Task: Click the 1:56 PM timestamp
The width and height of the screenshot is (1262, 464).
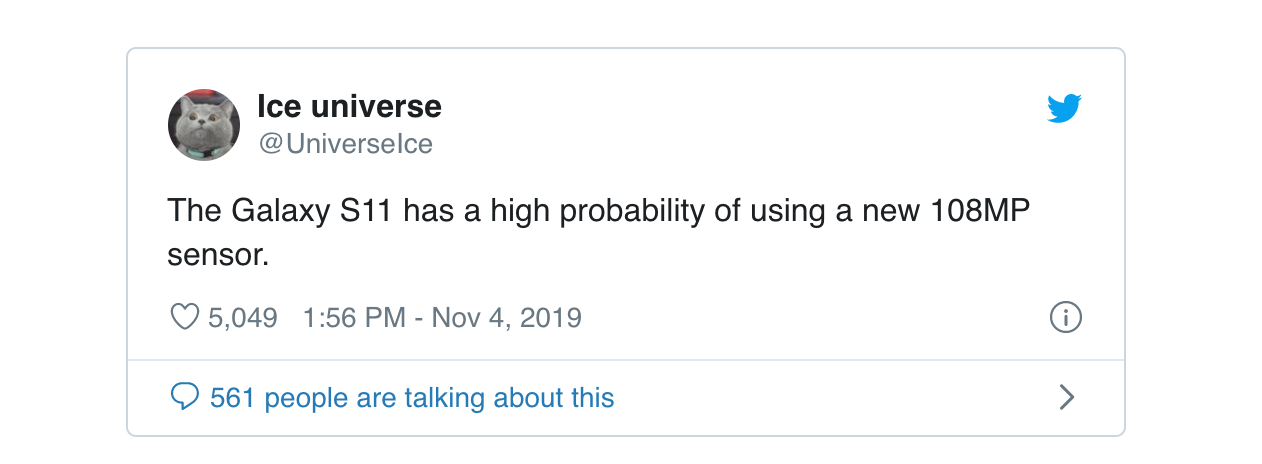Action: [354, 318]
